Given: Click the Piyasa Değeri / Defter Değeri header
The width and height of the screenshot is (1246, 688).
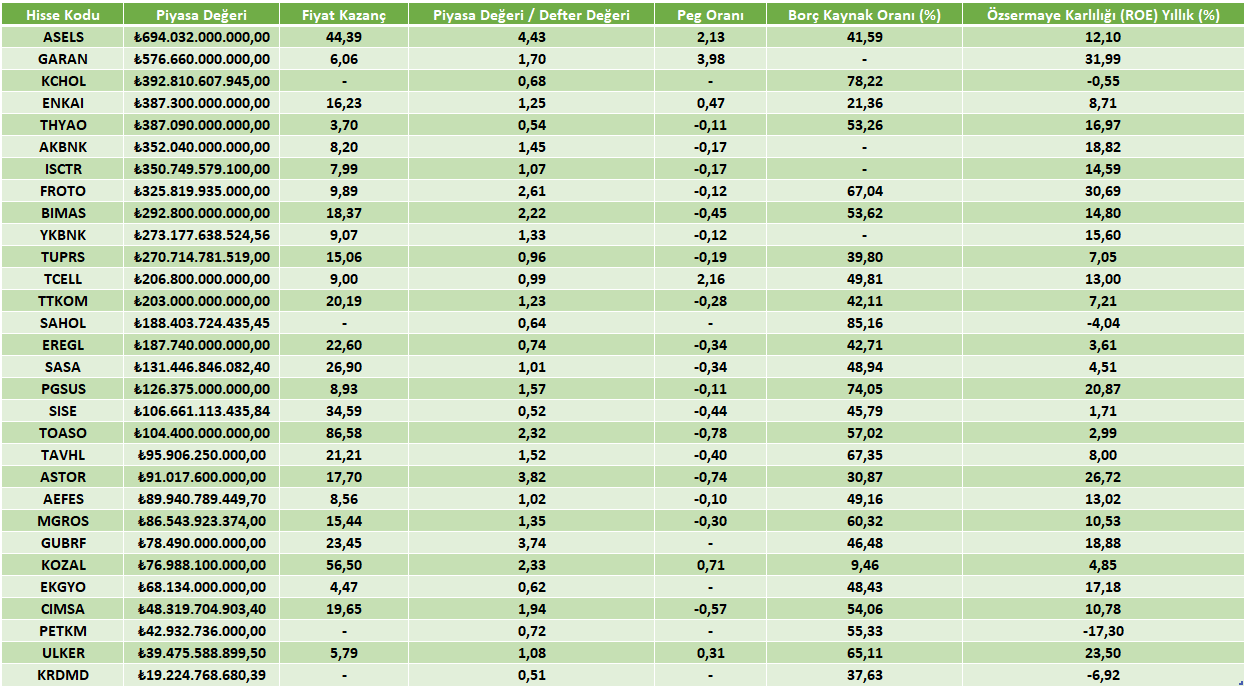Looking at the screenshot, I should [x=531, y=15].
